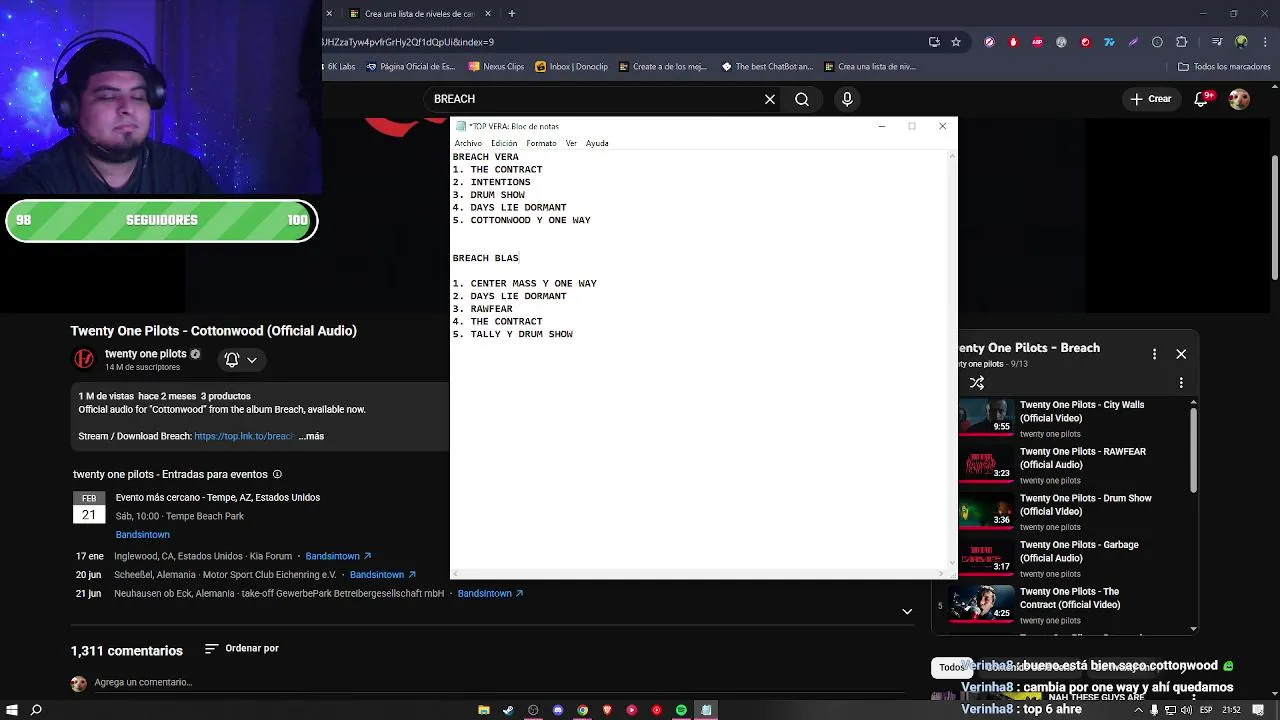Image resolution: width=1280 pixels, height=720 pixels.
Task: Open 'Inbox | Donoclip' bookmark
Action: pyautogui.click(x=571, y=67)
